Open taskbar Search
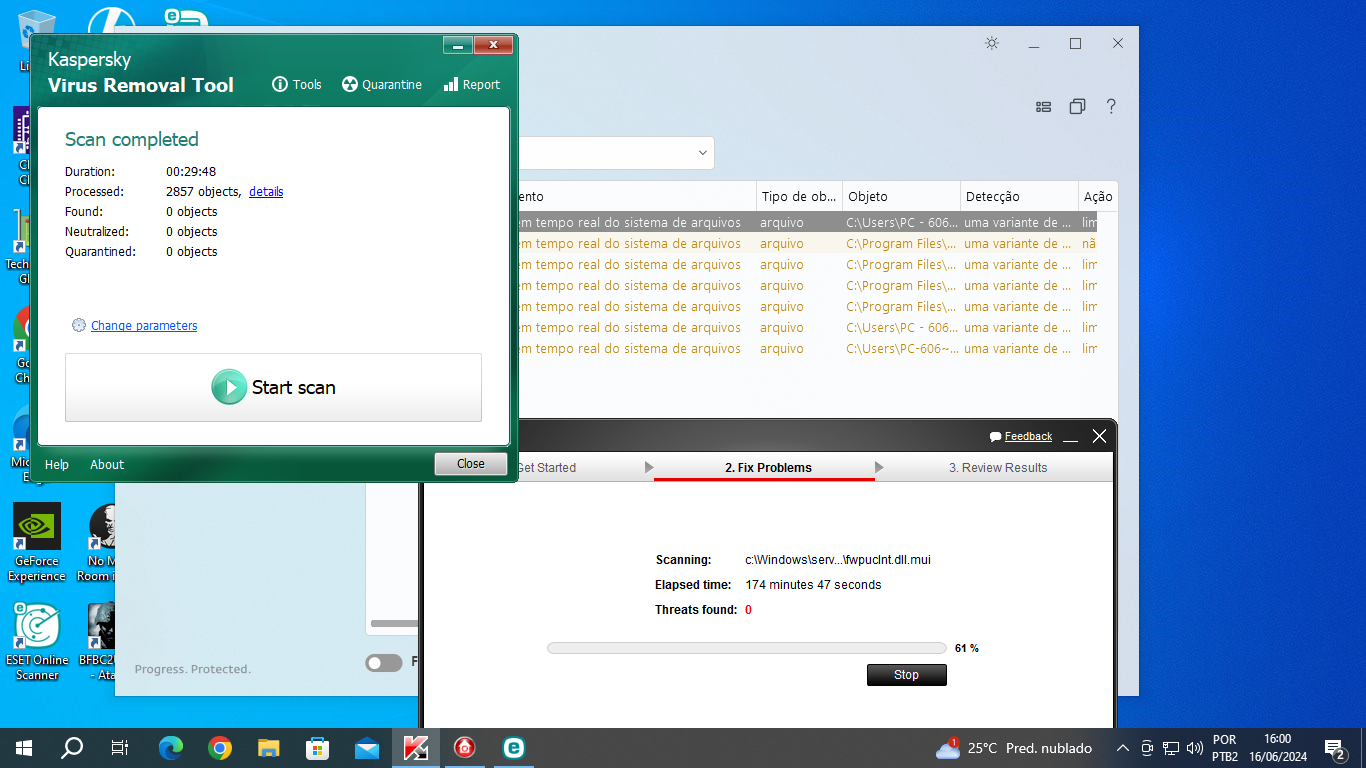Image resolution: width=1366 pixels, height=768 pixels. point(72,747)
